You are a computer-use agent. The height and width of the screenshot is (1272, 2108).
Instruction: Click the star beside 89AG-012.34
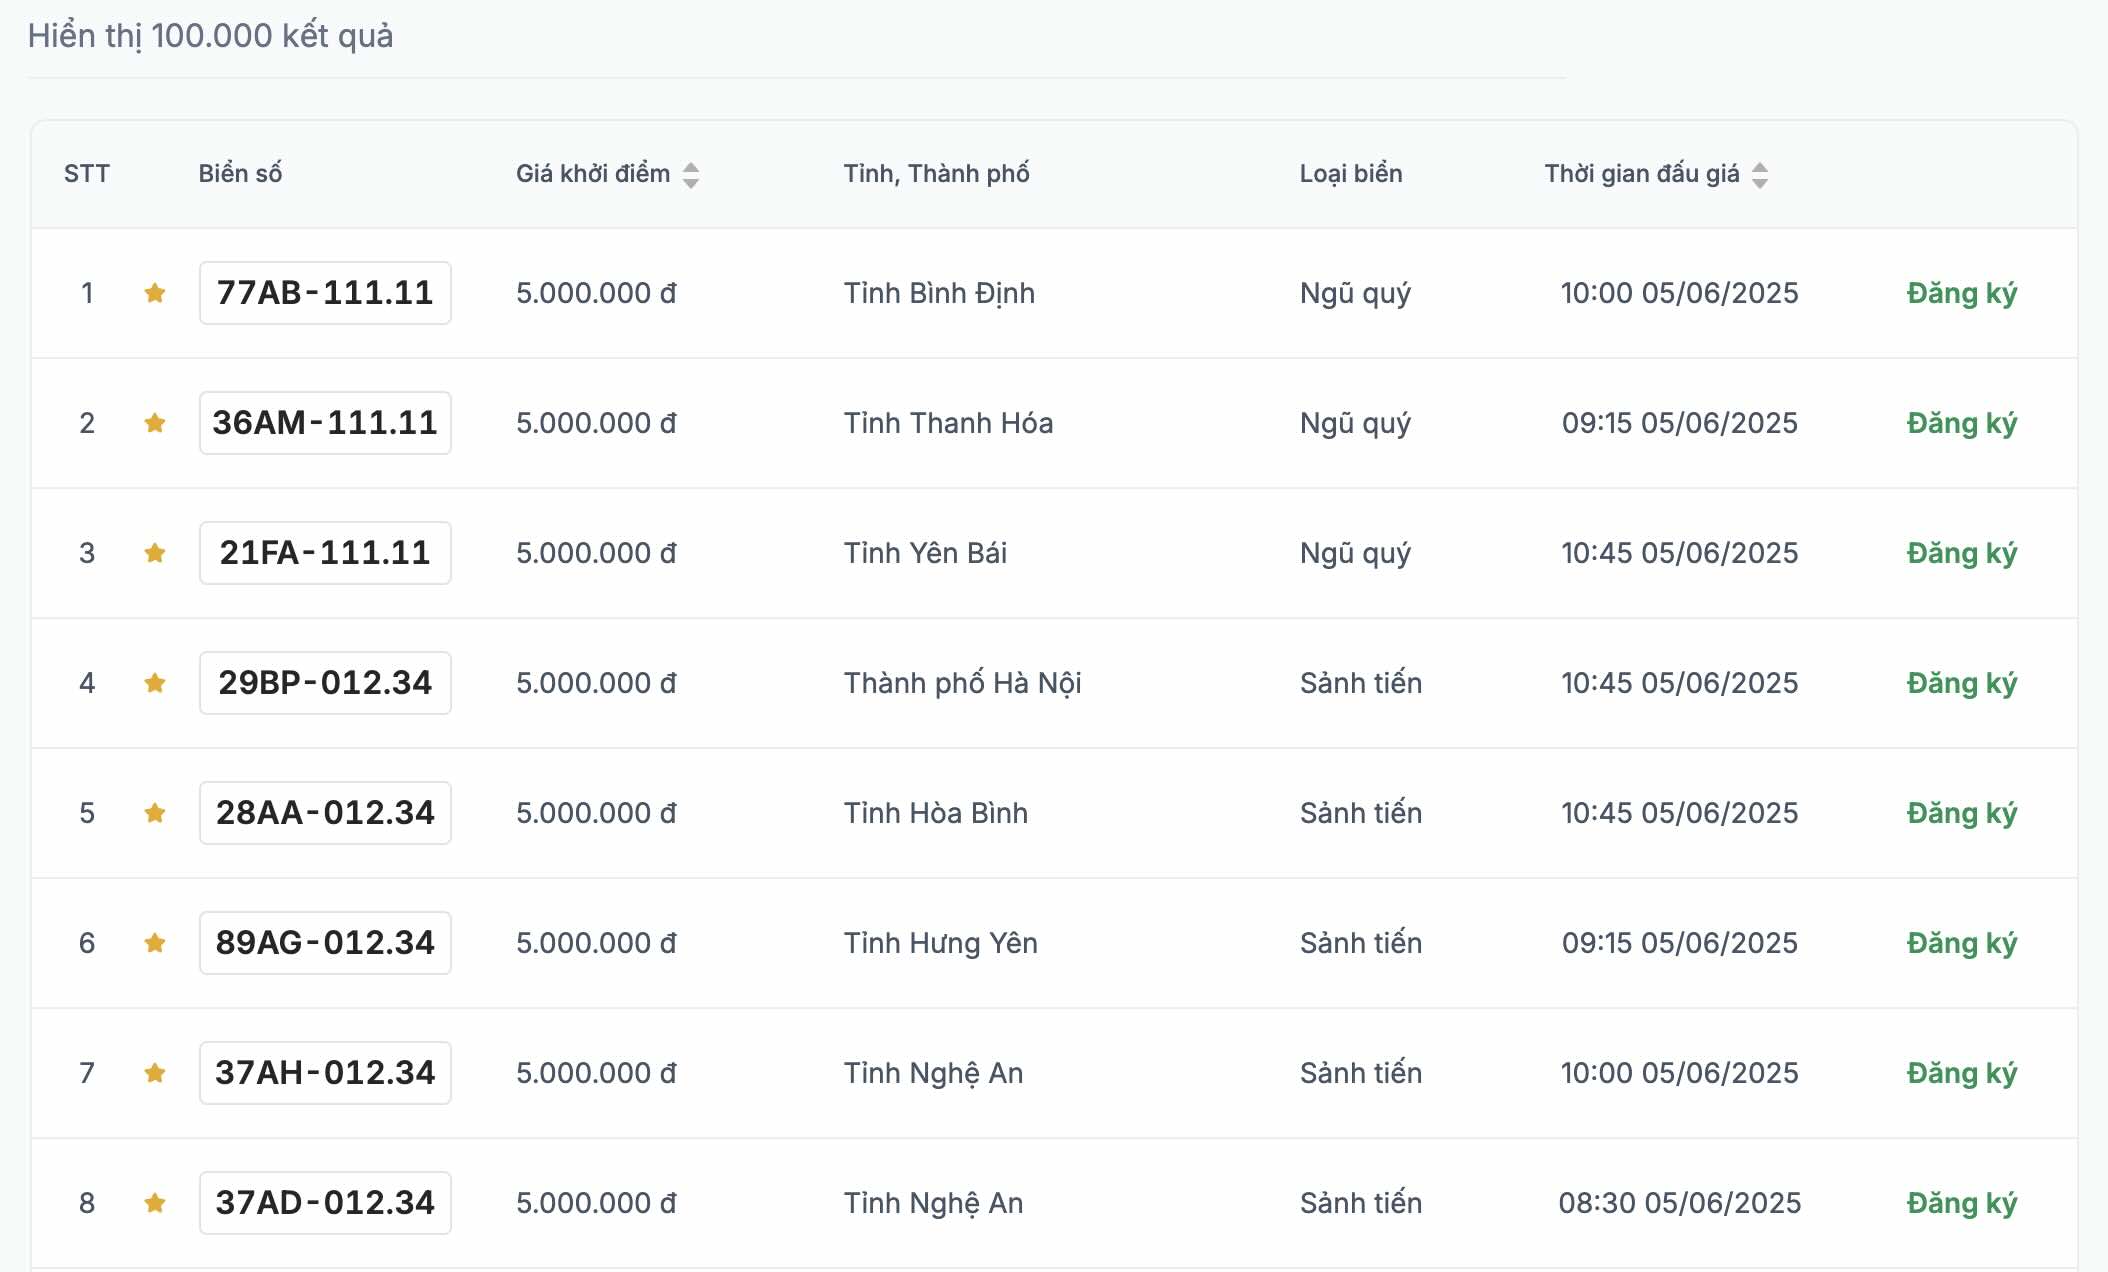[155, 943]
